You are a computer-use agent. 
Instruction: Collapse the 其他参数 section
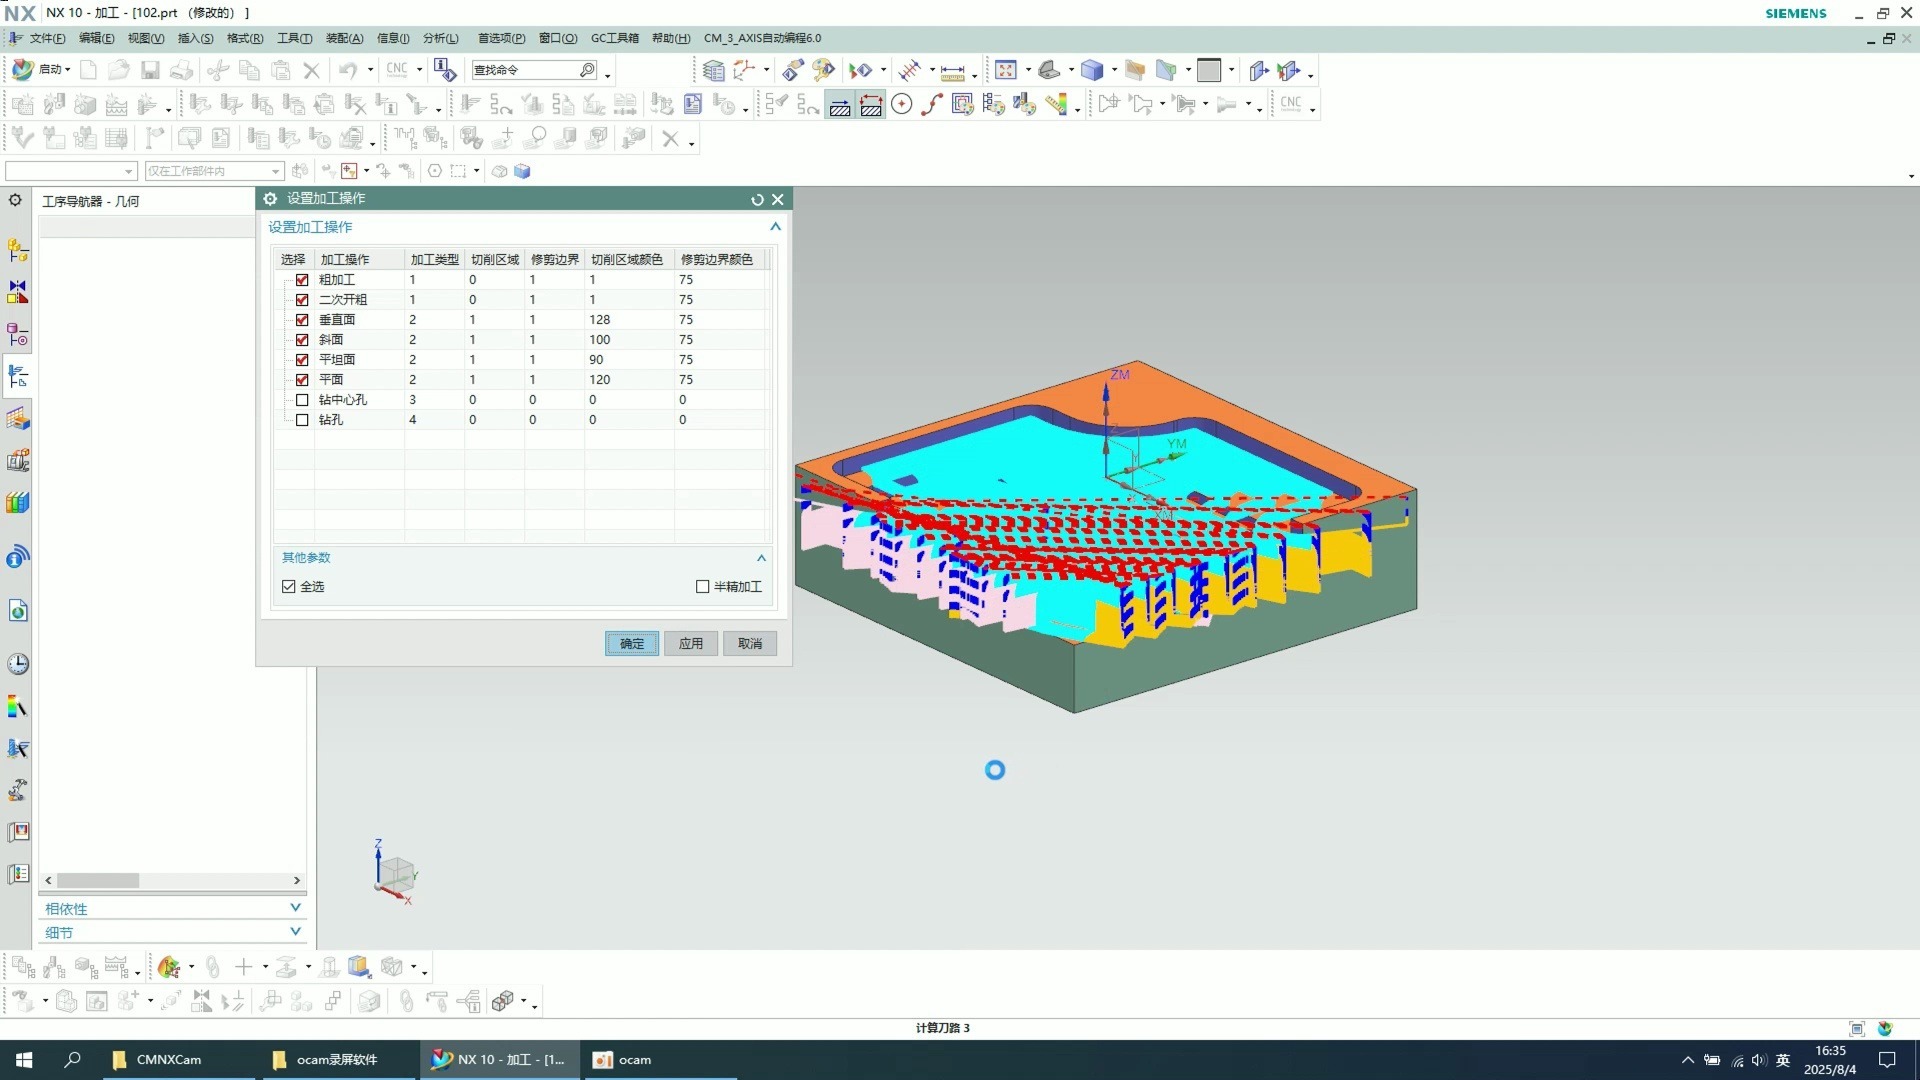pyautogui.click(x=761, y=558)
